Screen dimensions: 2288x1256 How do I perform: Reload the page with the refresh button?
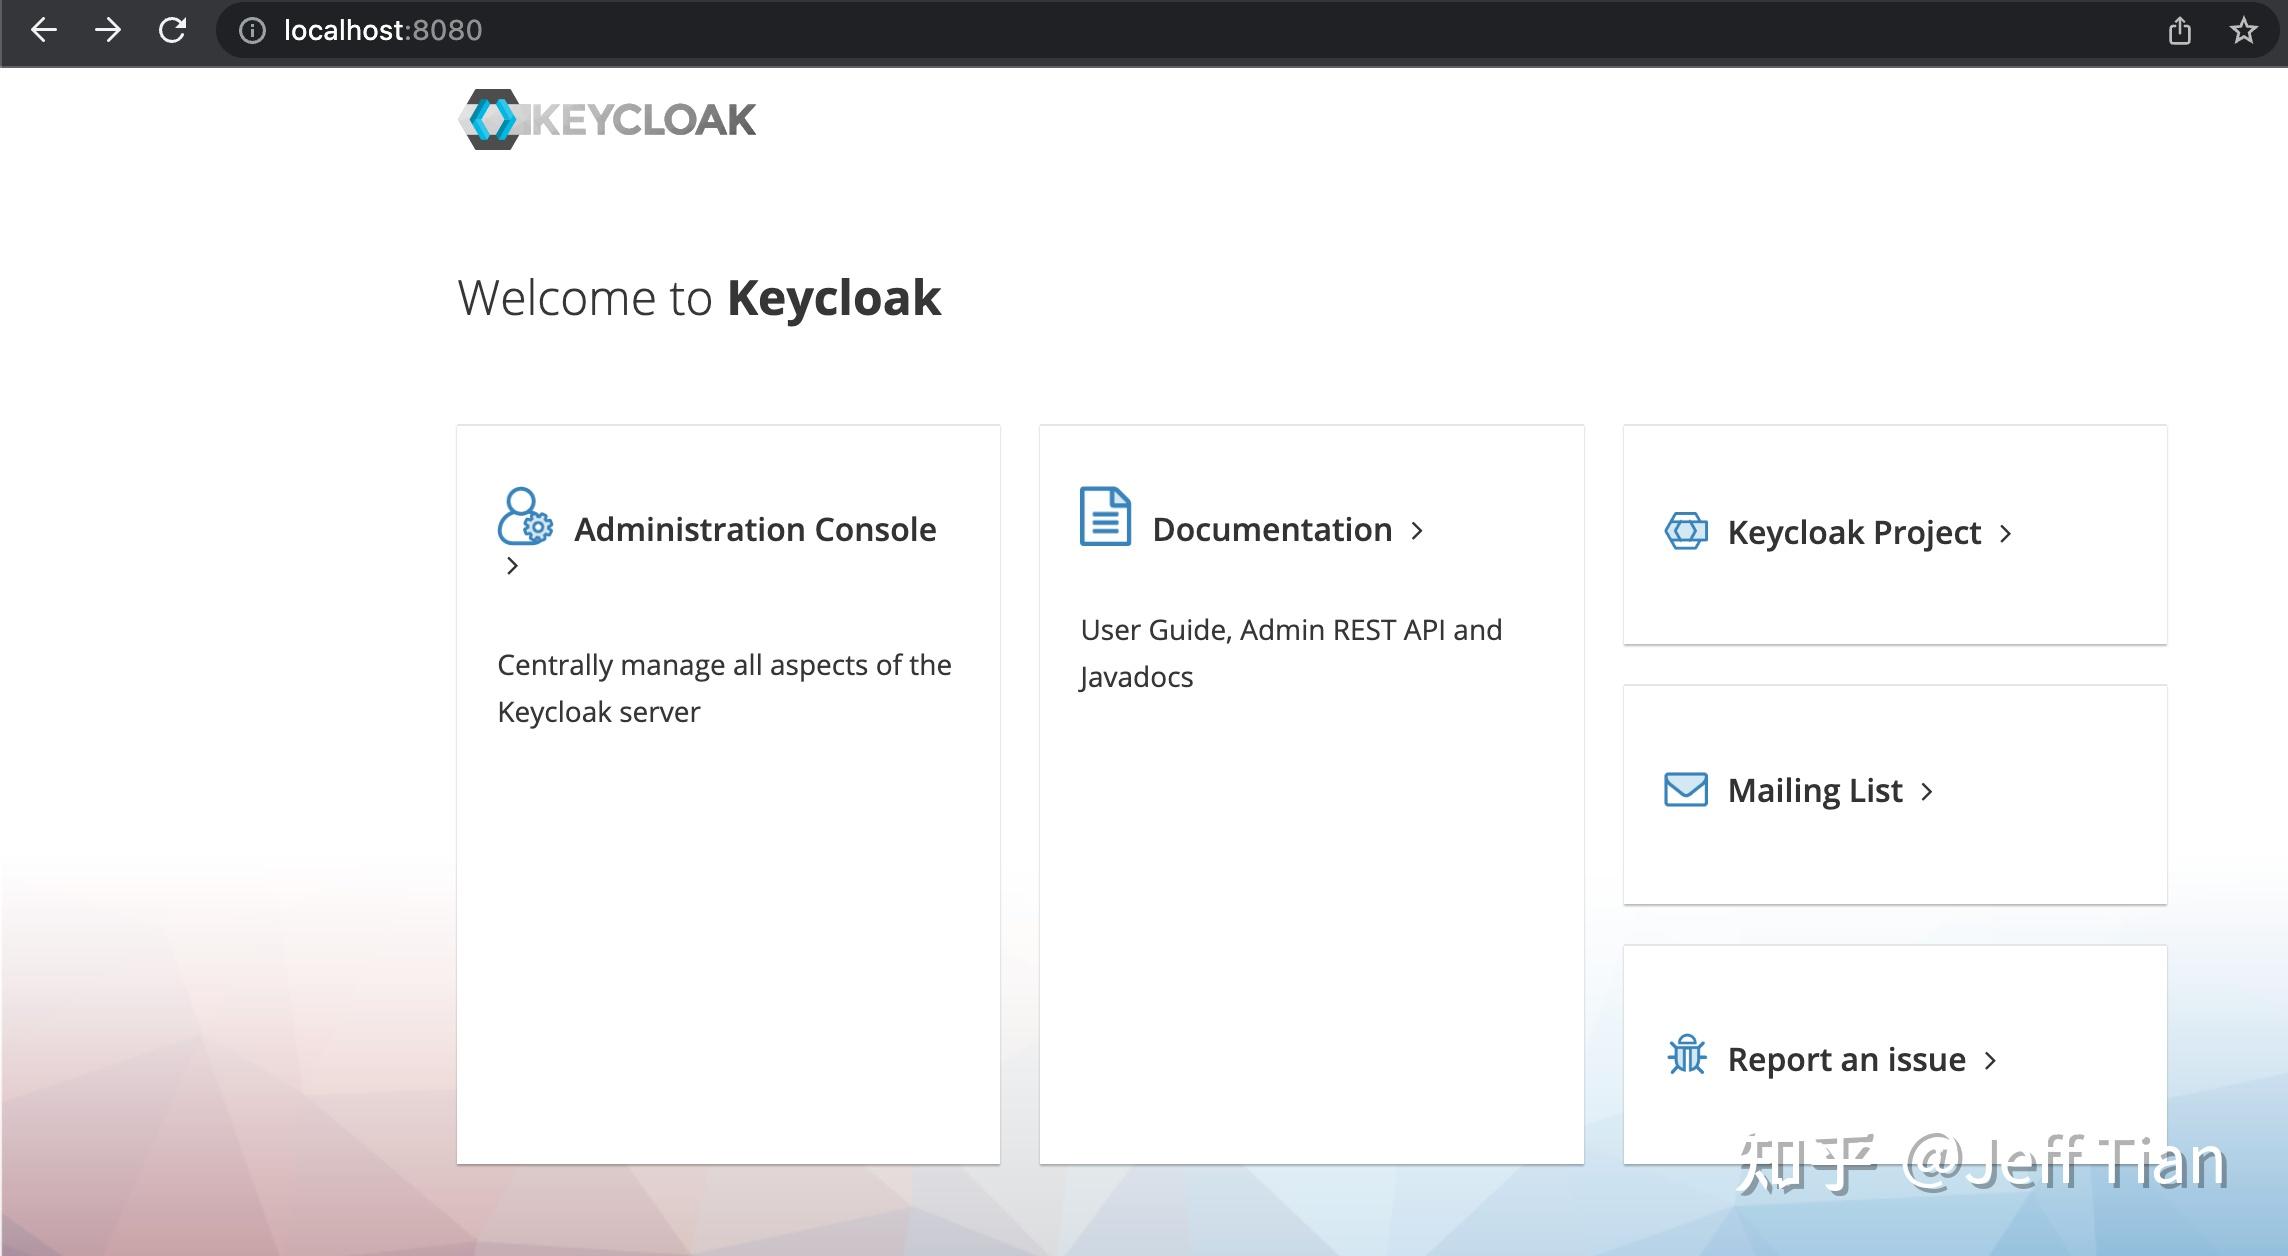tap(172, 30)
